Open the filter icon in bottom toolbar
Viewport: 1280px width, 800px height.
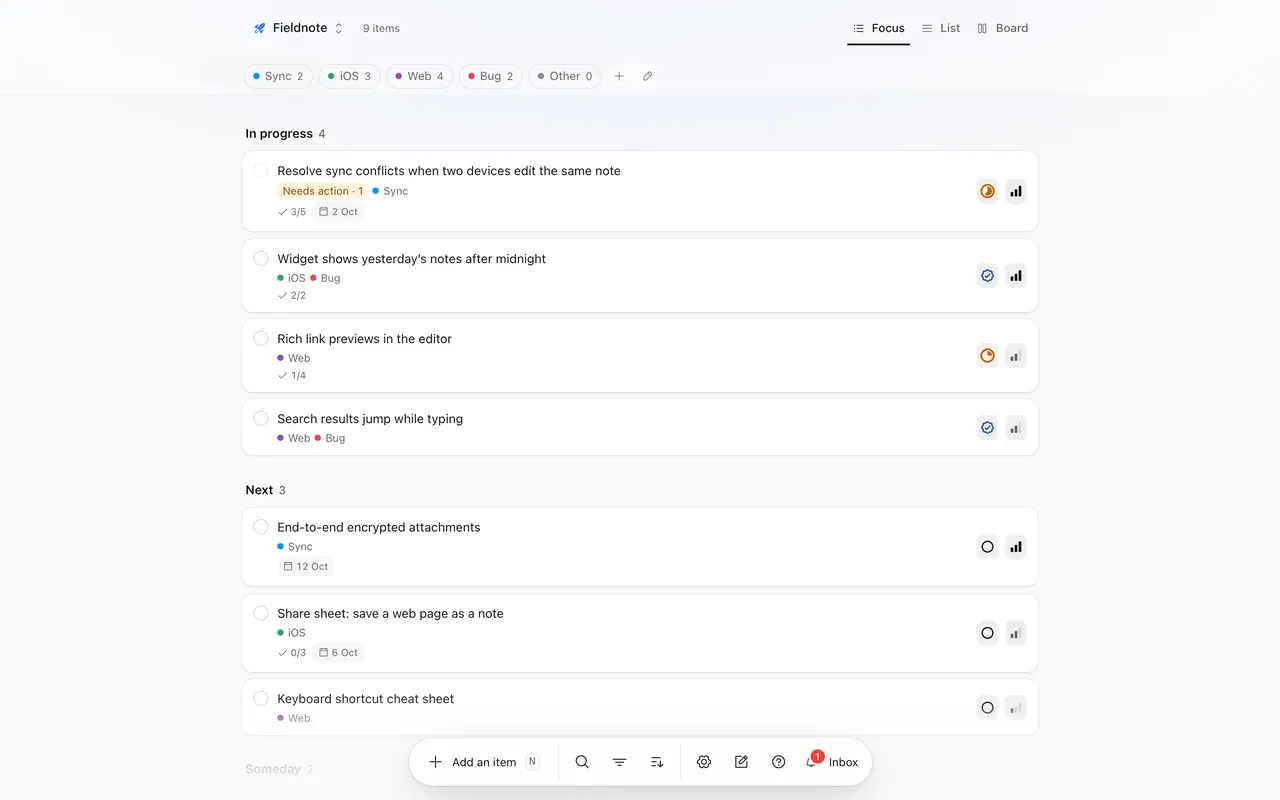pos(619,762)
